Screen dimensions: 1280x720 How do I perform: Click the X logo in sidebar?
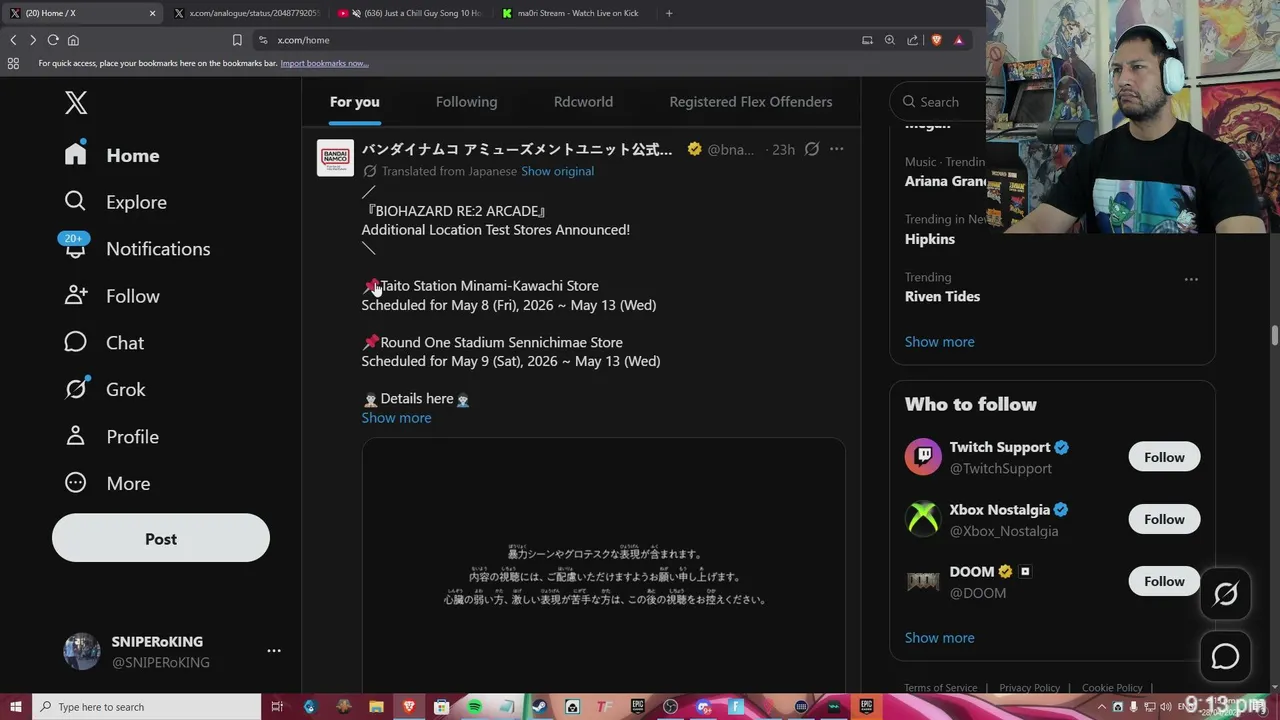(x=76, y=102)
